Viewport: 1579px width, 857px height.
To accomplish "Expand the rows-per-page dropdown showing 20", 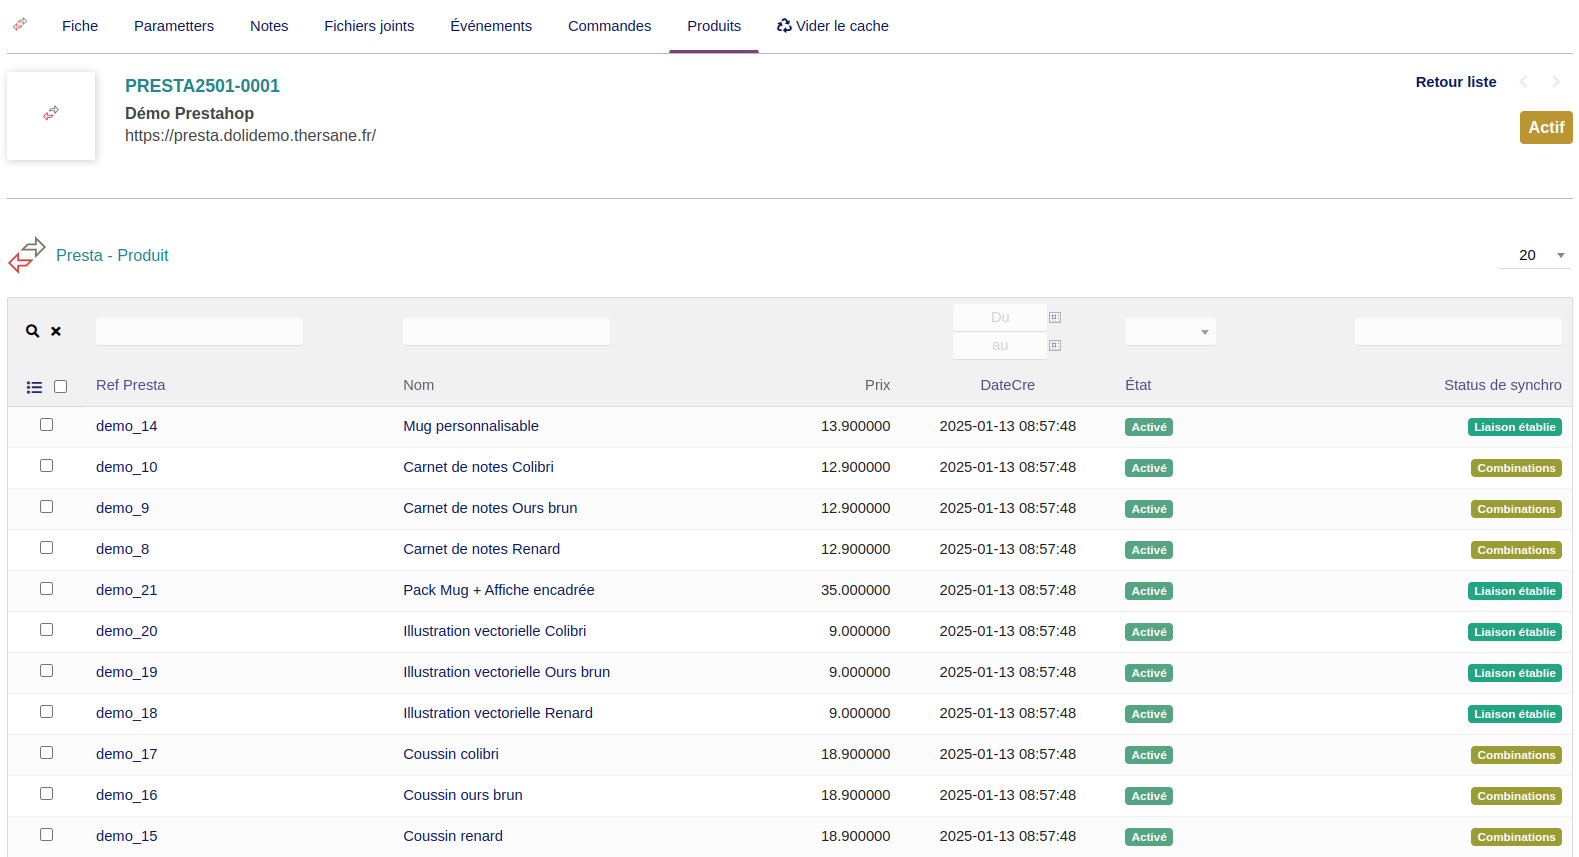I will [1533, 256].
